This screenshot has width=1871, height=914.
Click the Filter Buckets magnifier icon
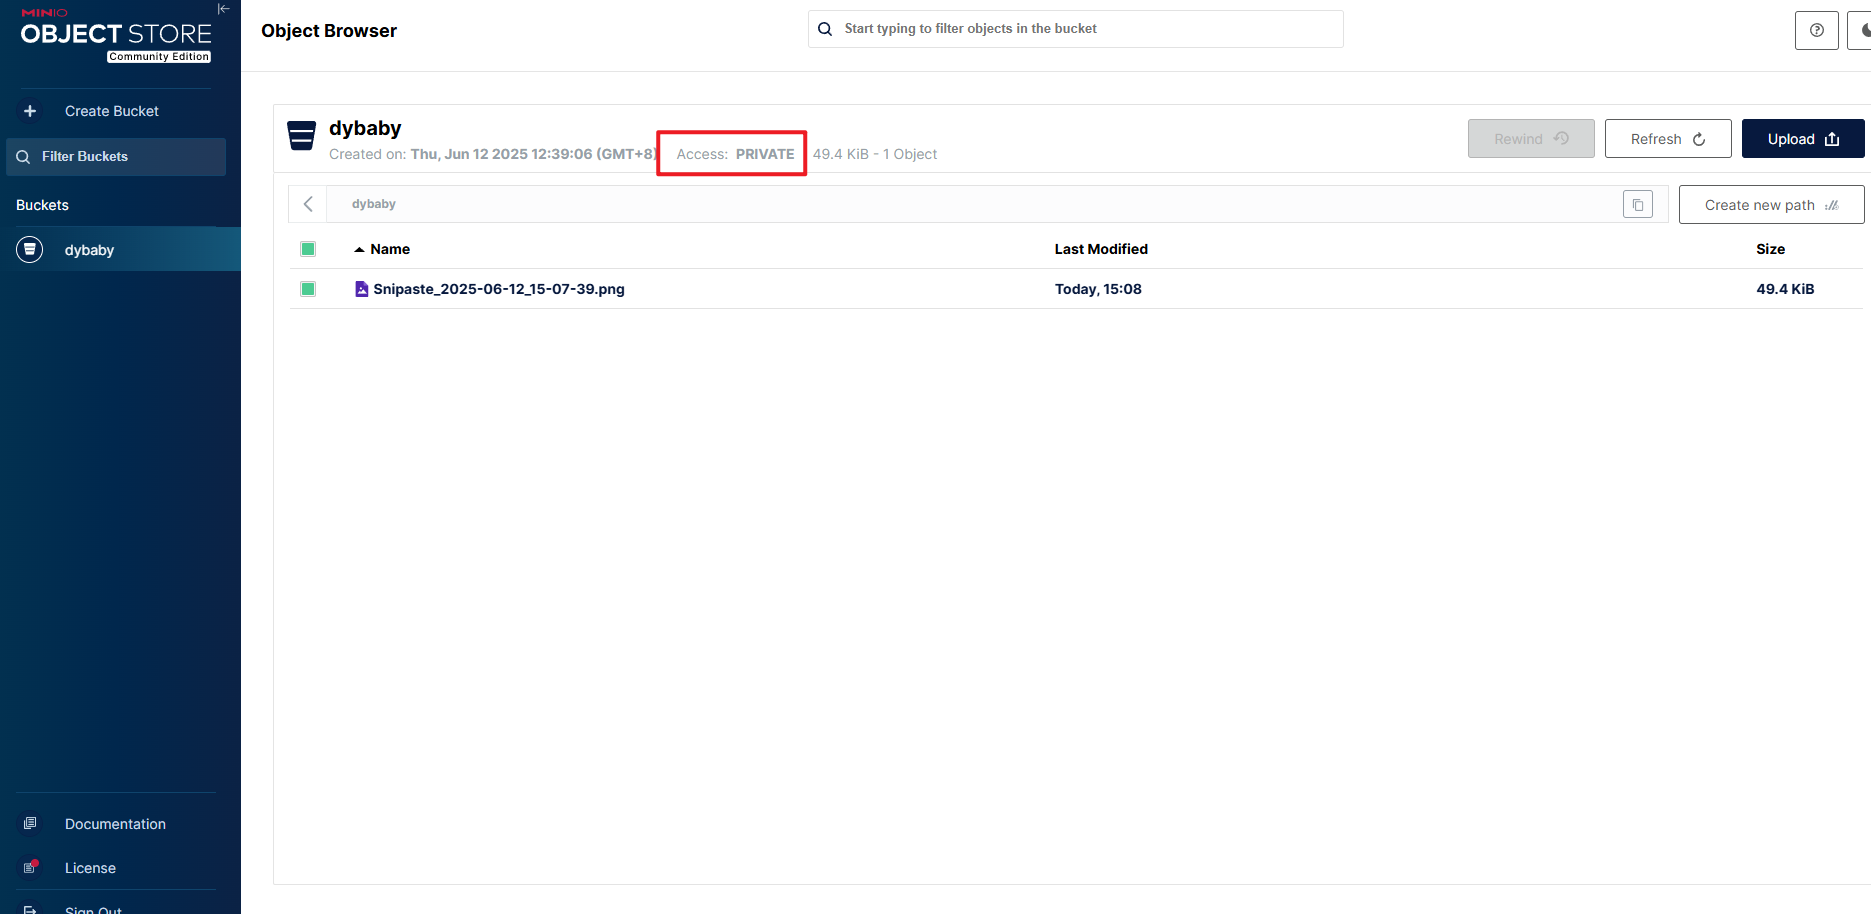click(x=23, y=157)
